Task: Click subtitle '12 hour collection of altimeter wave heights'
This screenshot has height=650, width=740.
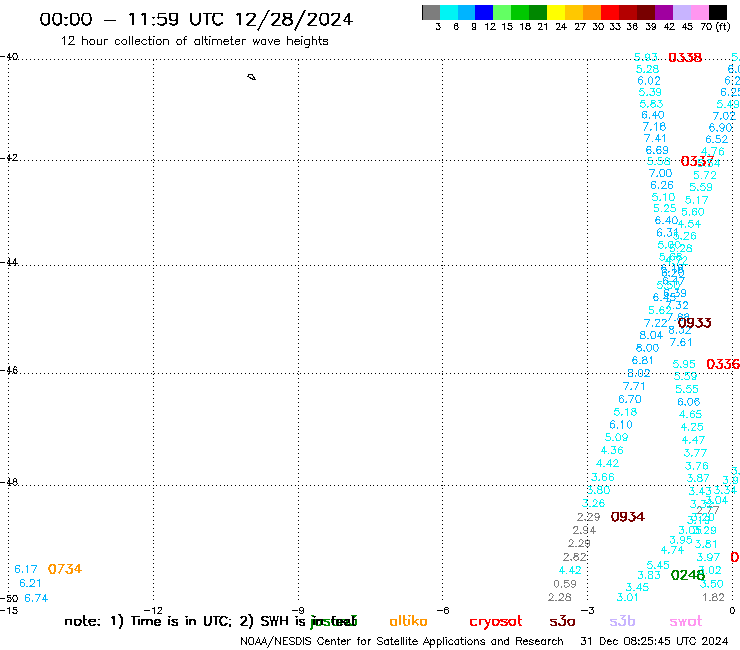Action: pos(194,41)
